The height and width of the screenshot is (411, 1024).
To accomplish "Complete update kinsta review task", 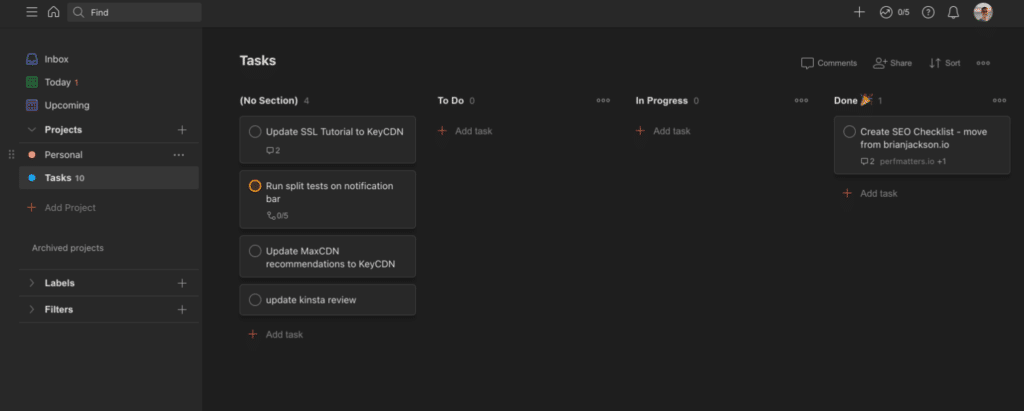I will pyautogui.click(x=255, y=300).
